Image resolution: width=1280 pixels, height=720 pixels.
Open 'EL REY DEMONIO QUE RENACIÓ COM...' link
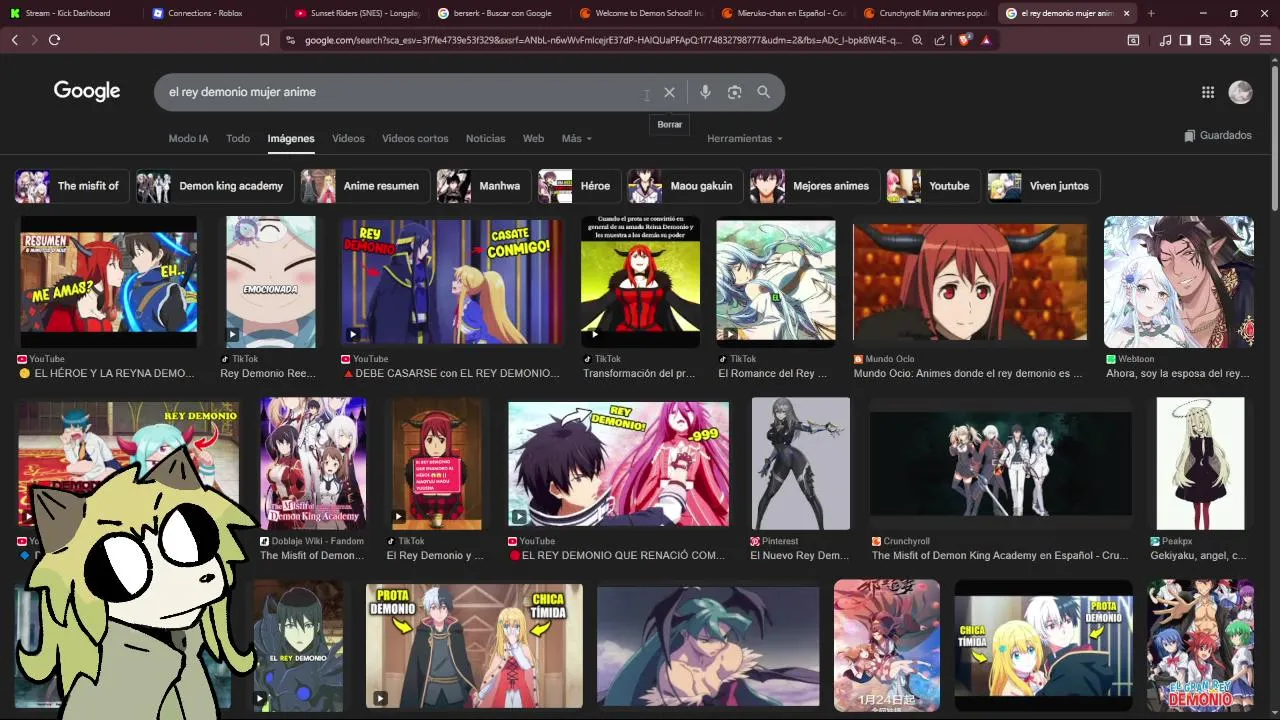point(615,555)
